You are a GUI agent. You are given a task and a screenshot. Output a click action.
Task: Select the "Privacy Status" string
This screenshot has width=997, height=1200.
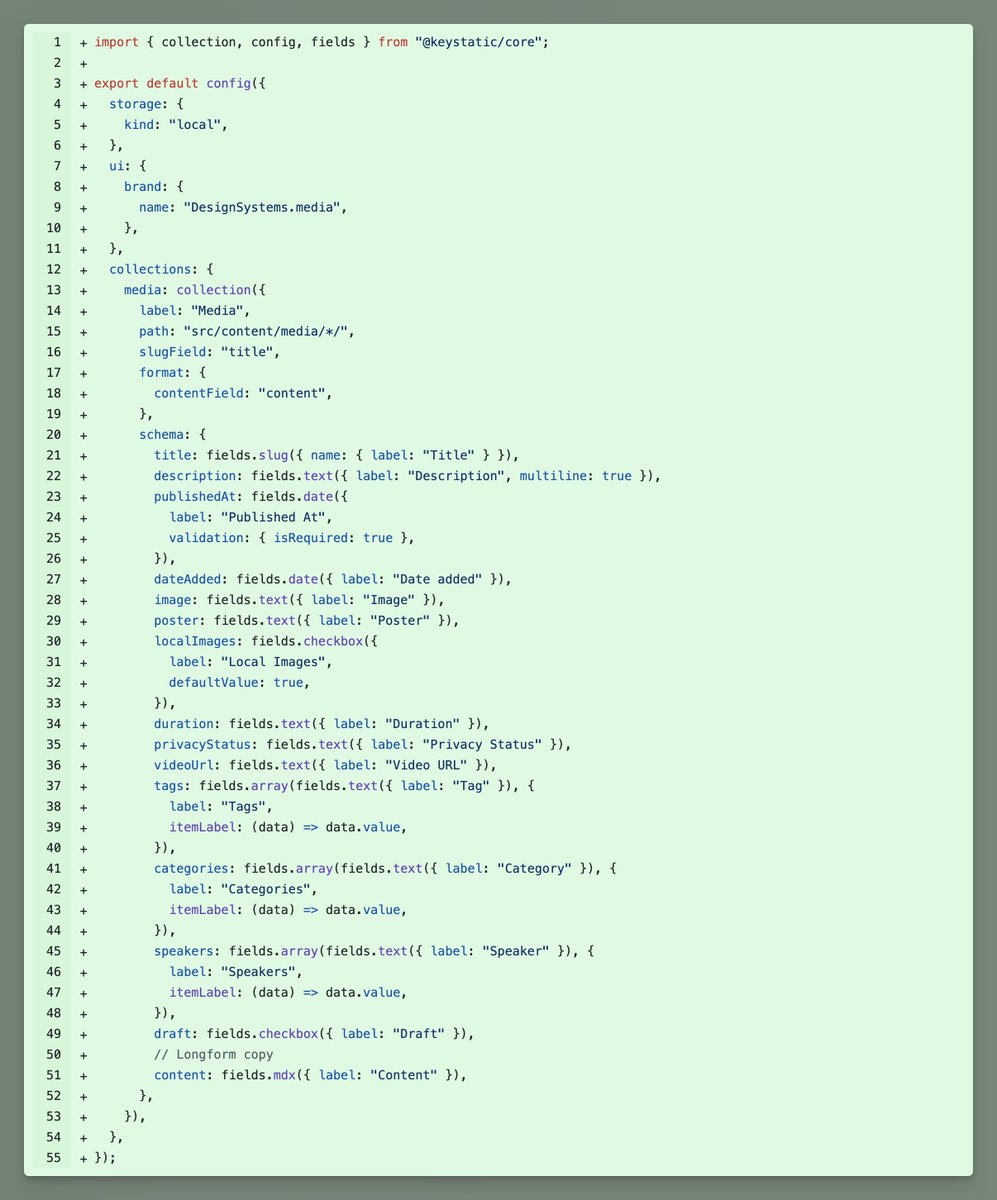(482, 744)
